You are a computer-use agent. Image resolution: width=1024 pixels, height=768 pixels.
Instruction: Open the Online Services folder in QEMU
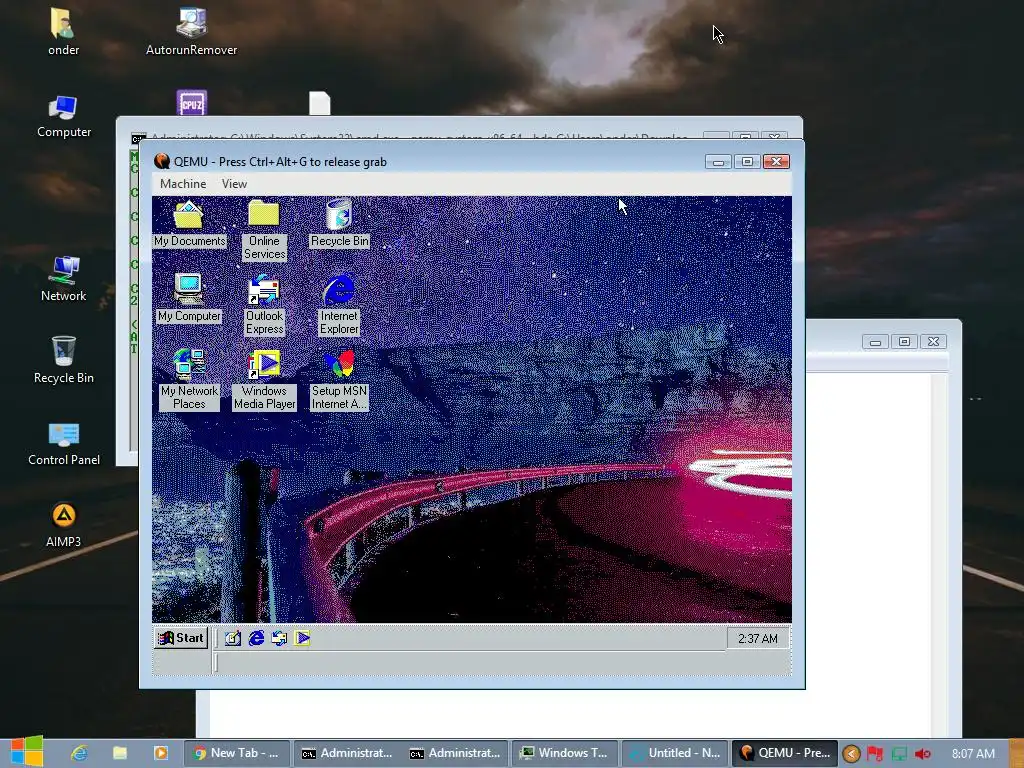click(264, 230)
